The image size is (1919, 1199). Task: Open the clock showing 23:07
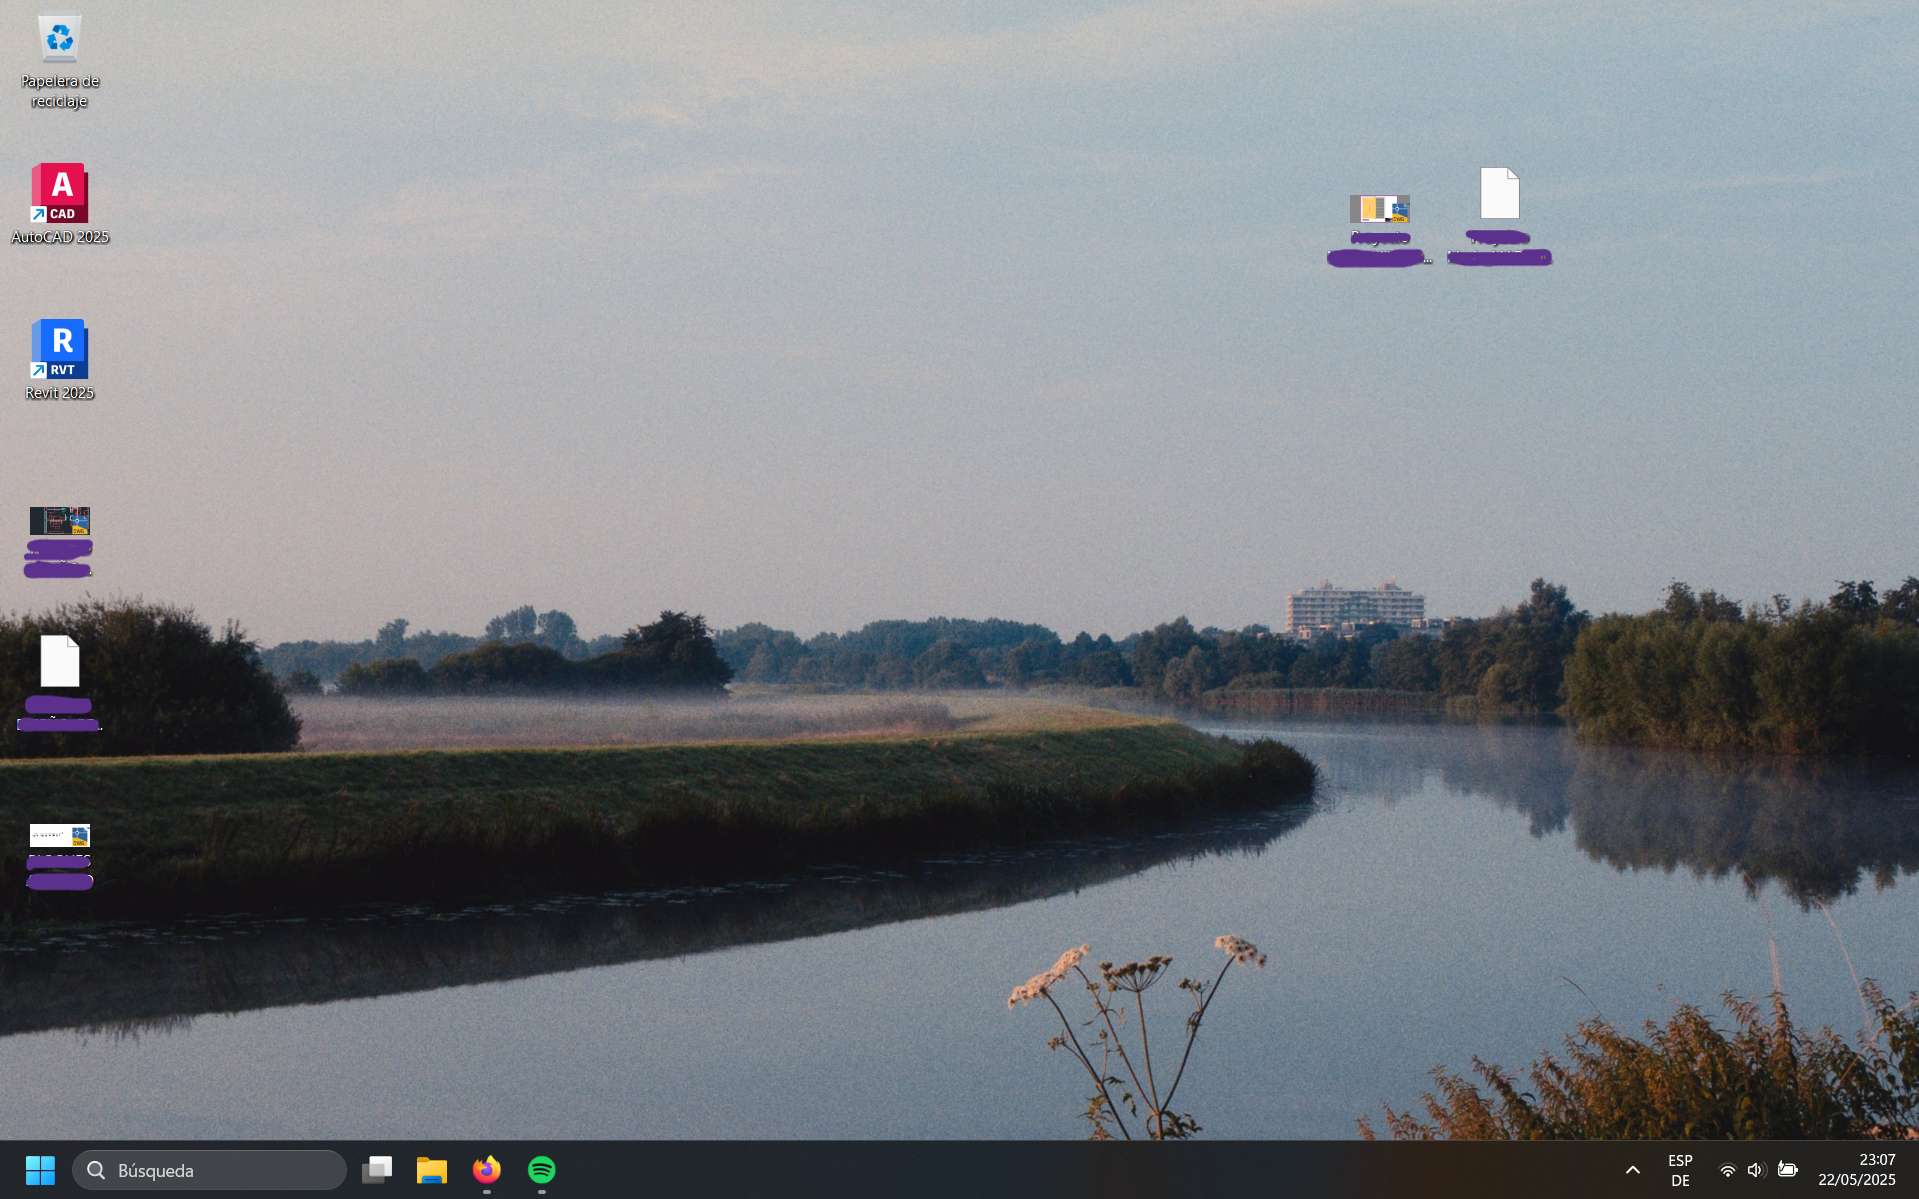pos(1857,1170)
